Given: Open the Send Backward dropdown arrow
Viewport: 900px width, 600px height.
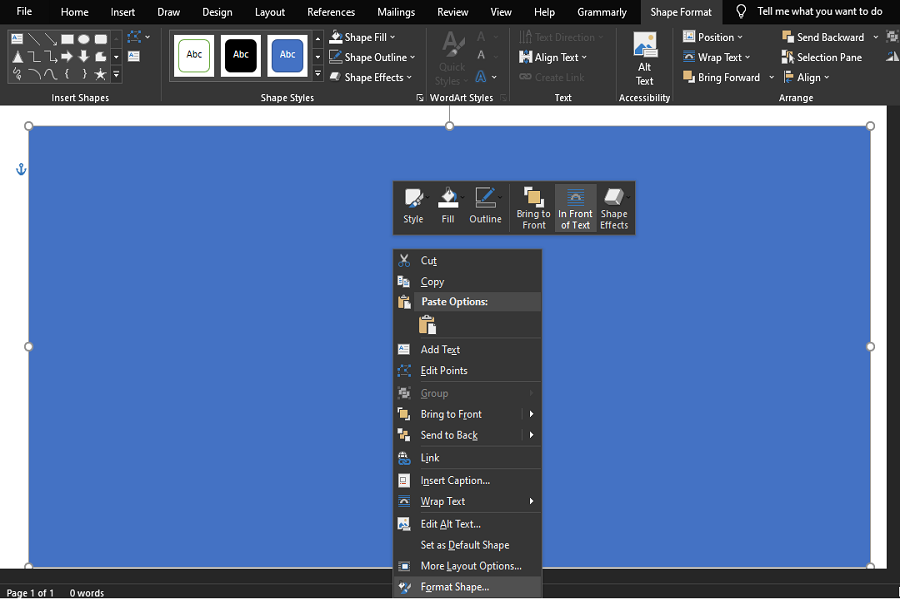Looking at the screenshot, I should (x=873, y=36).
